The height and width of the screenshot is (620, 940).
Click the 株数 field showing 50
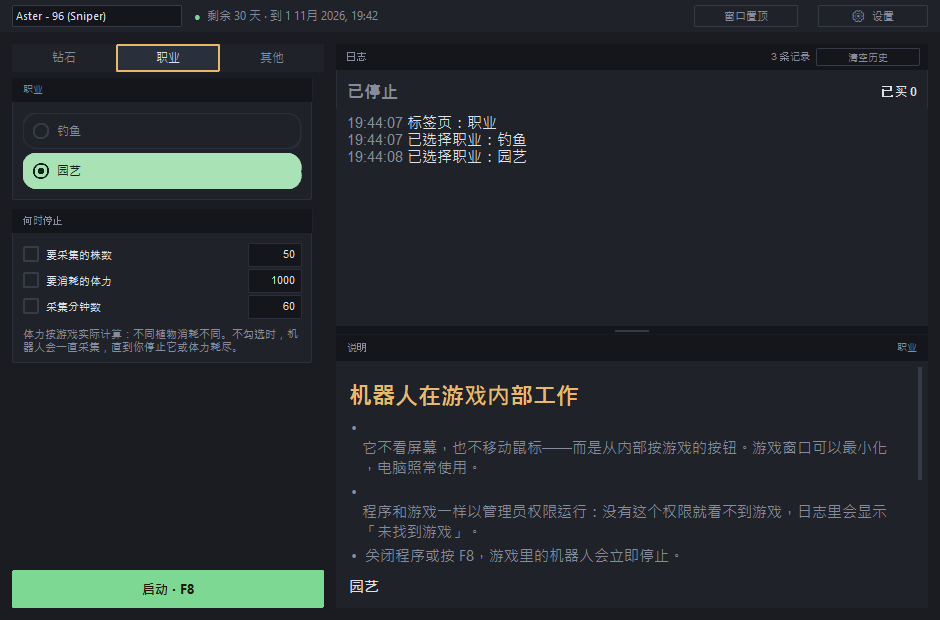tap(275, 254)
